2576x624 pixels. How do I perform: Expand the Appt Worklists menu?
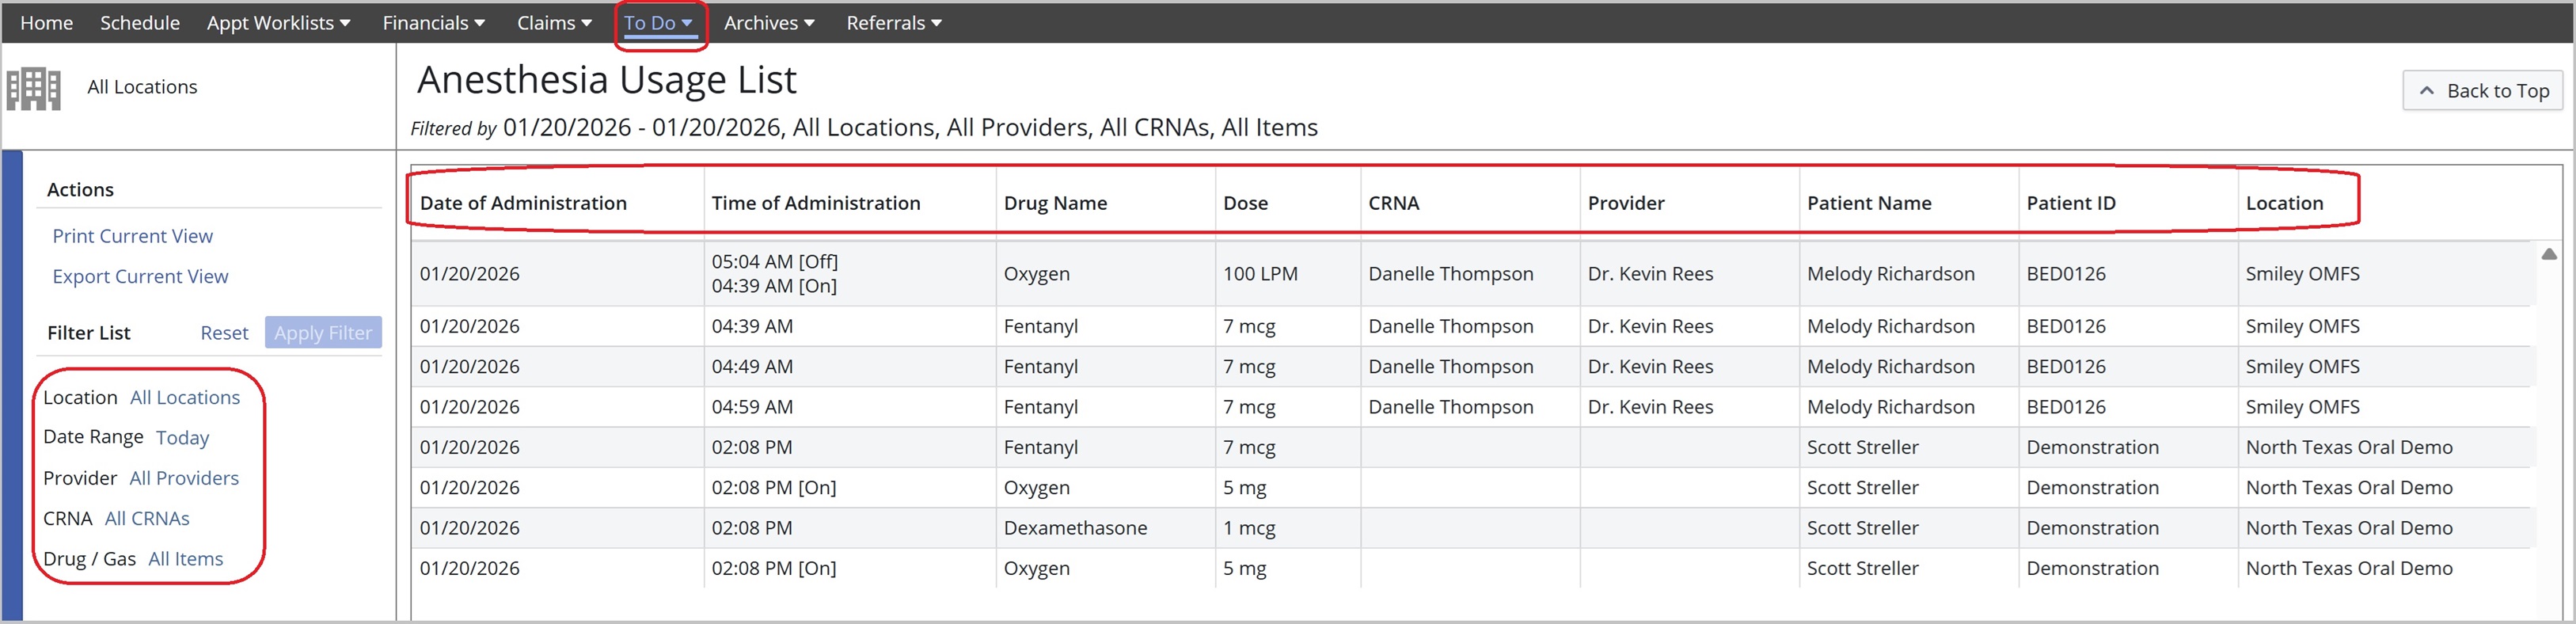[278, 23]
